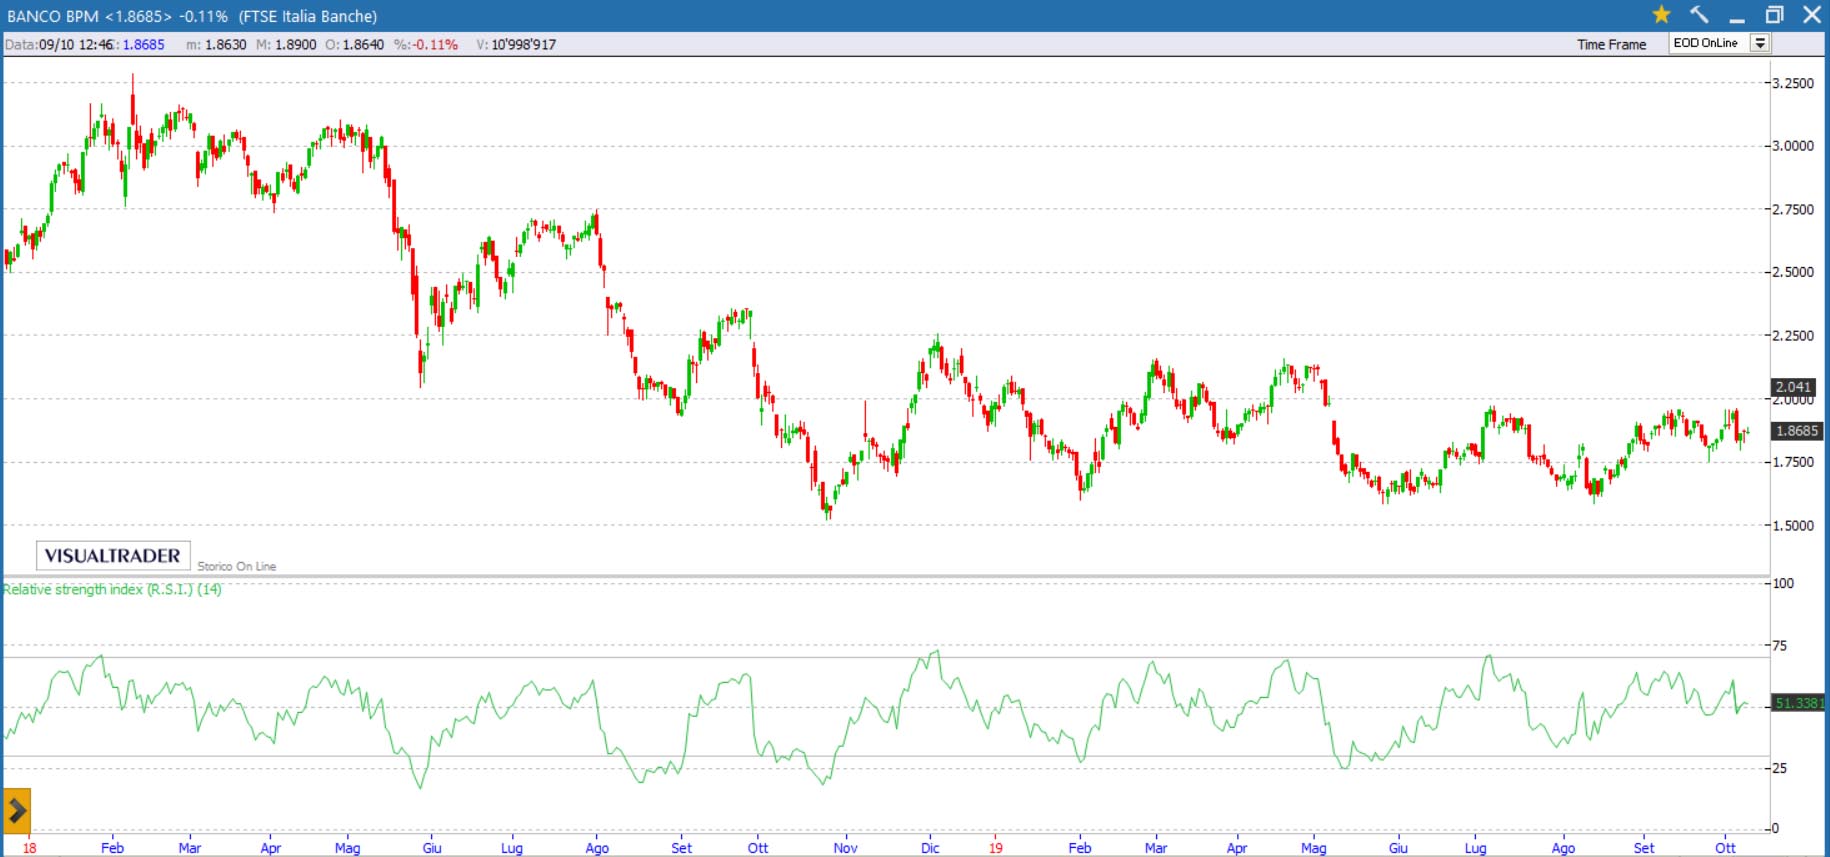Viewport: 1830px width, 857px height.
Task: Click the red 18 year axis label
Action: coord(29,848)
